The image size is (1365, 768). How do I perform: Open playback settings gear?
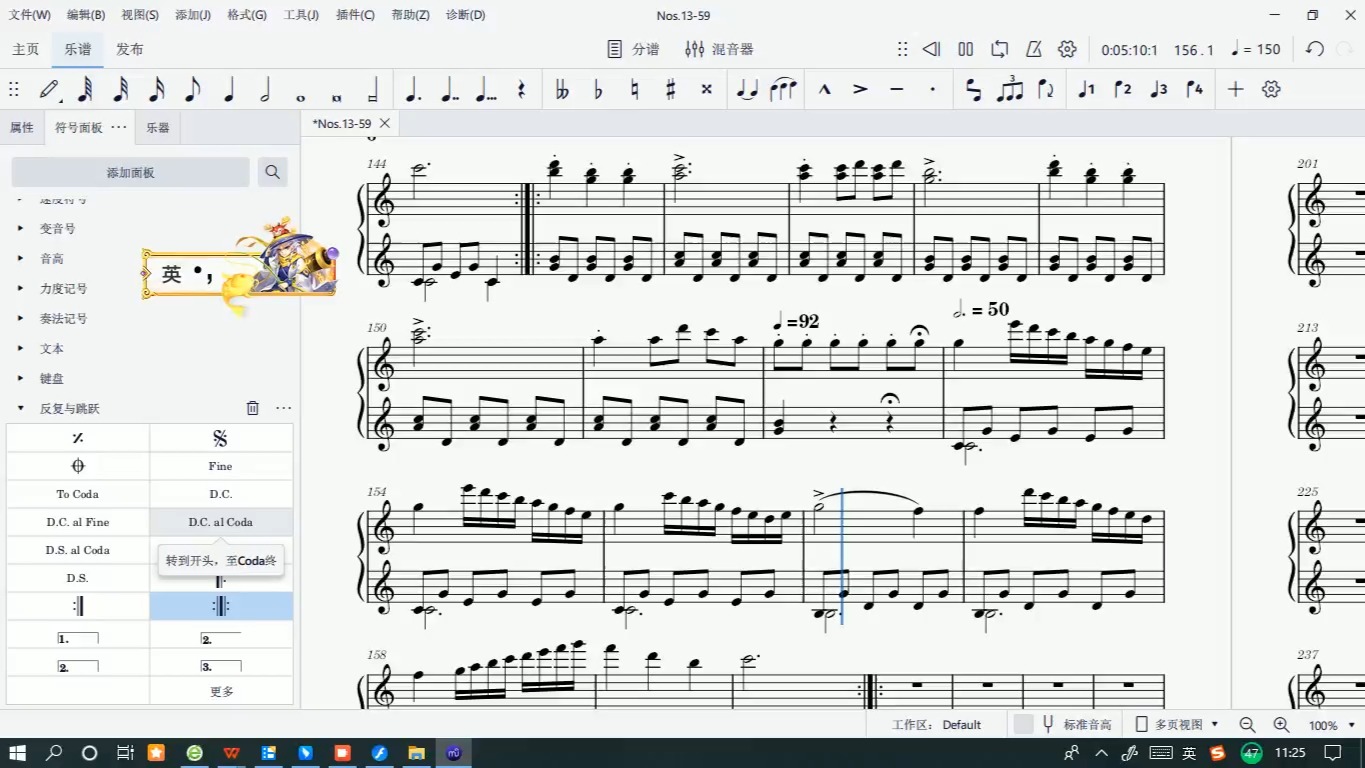click(x=1067, y=49)
